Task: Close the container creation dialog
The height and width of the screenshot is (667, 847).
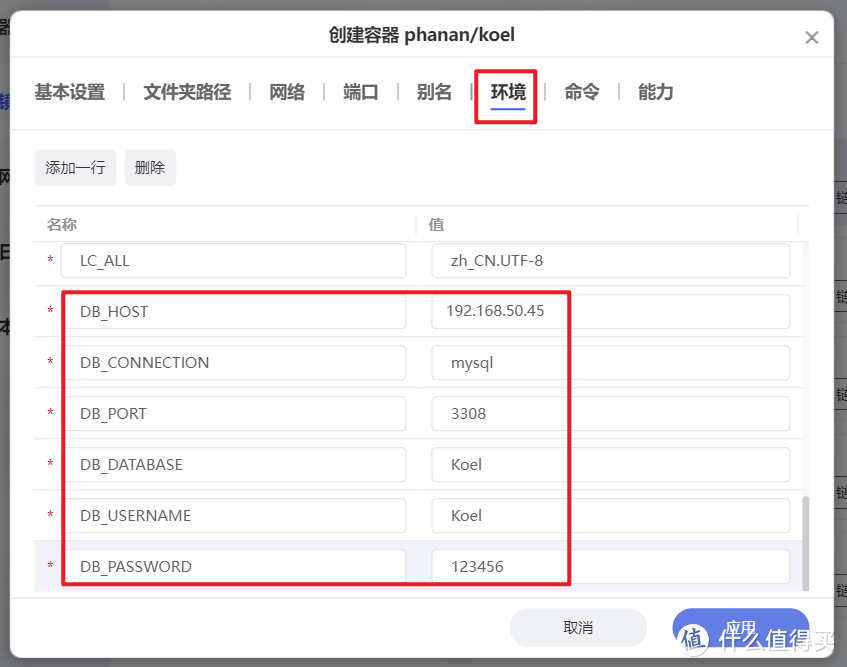Action: pos(811,37)
